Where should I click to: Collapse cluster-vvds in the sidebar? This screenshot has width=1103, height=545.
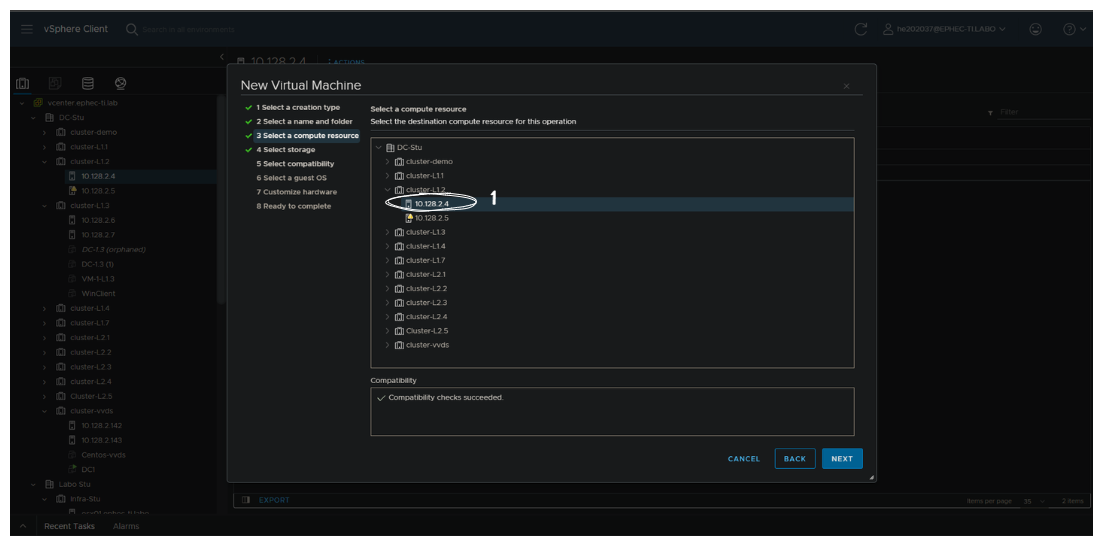[44, 411]
